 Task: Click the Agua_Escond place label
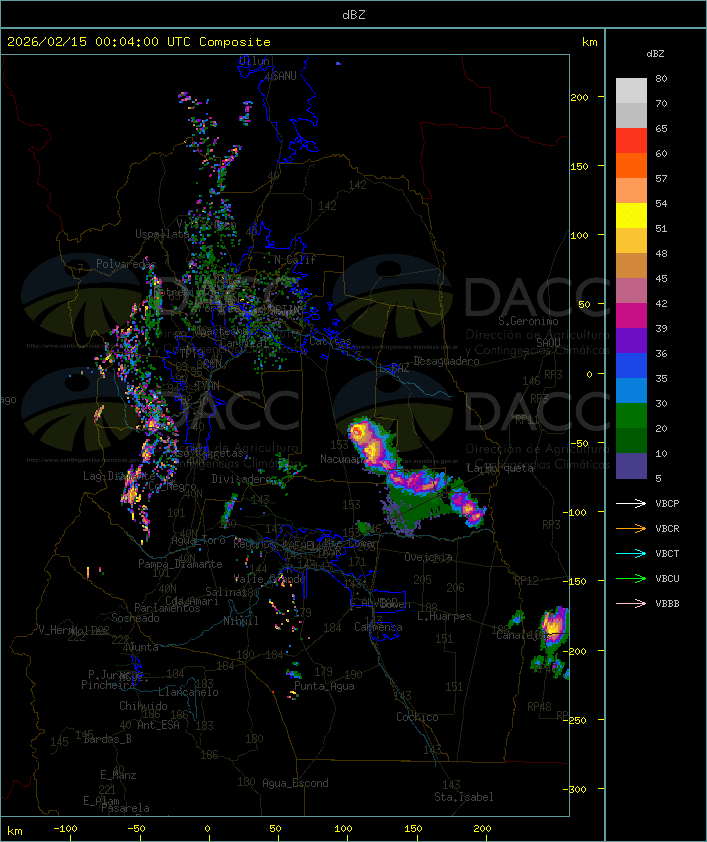click(295, 783)
